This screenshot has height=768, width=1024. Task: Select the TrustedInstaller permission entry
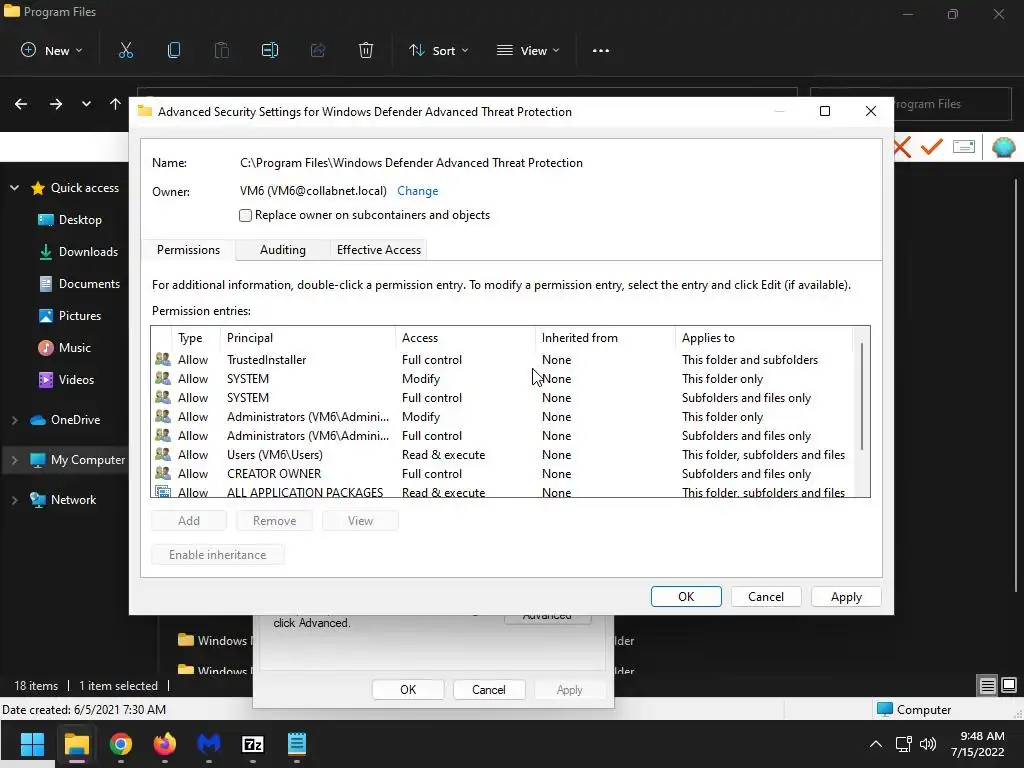[x=502, y=360]
